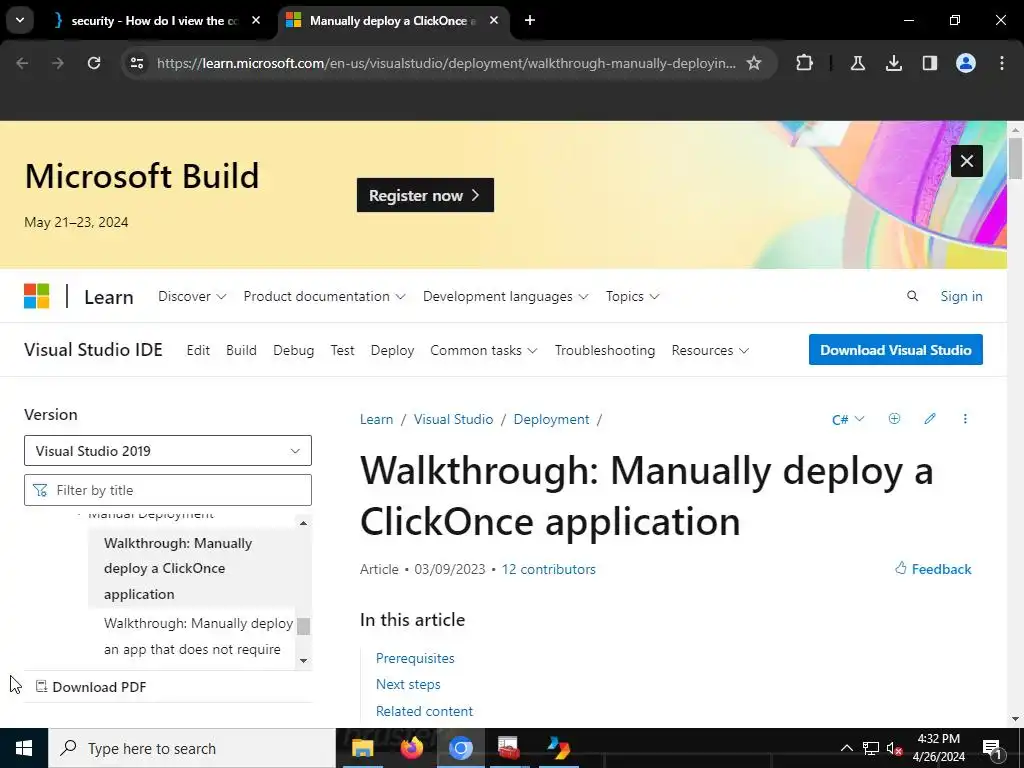Screen dimensions: 1024x768
Task: Open the Chrome profile avatar
Action: pos(966,63)
